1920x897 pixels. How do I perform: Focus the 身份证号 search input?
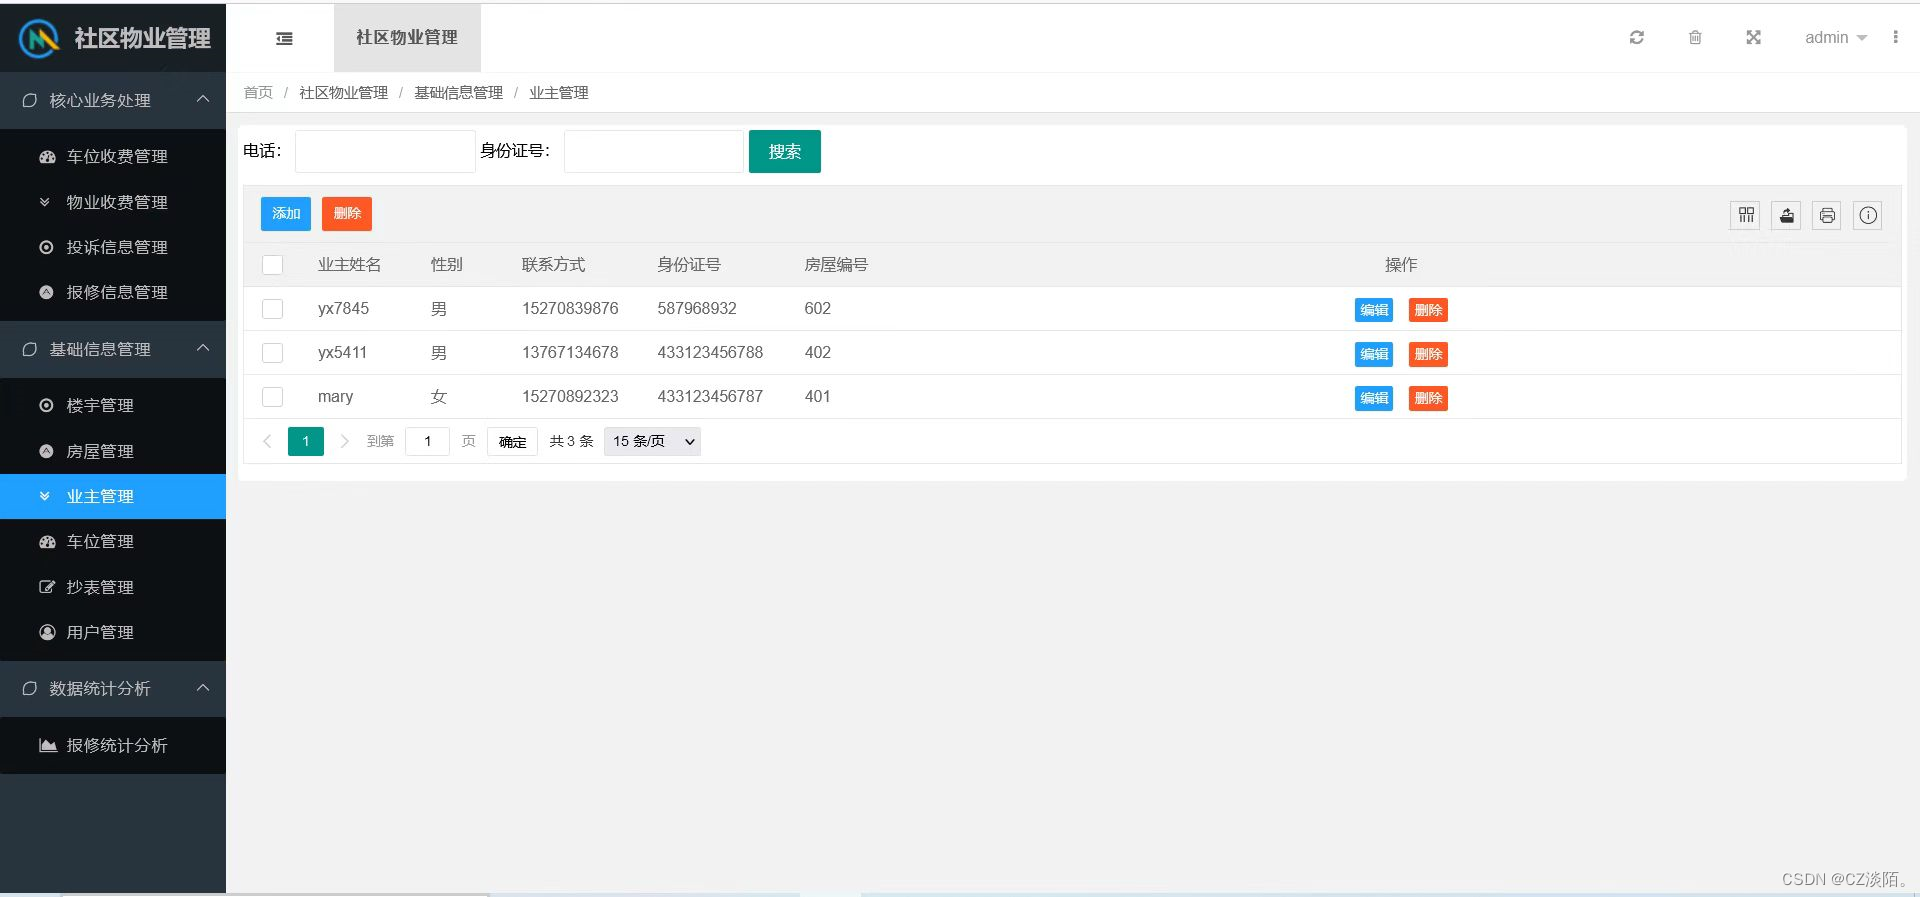tap(654, 151)
